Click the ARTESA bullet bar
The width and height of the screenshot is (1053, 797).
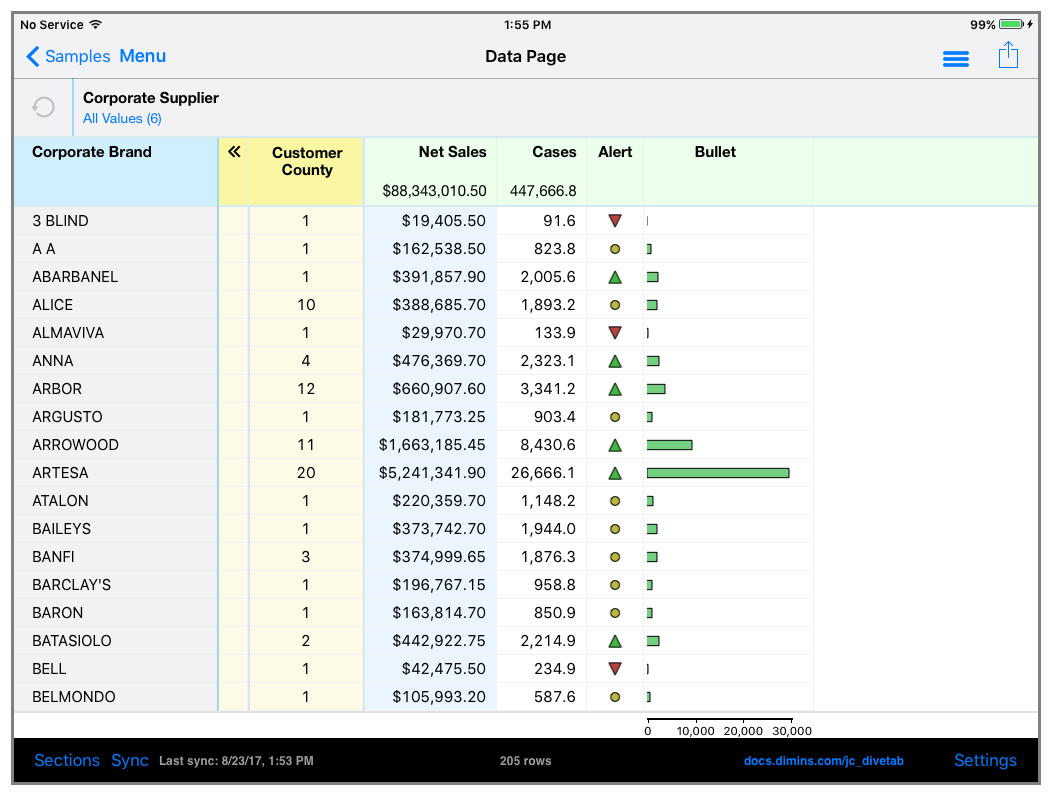tap(717, 473)
